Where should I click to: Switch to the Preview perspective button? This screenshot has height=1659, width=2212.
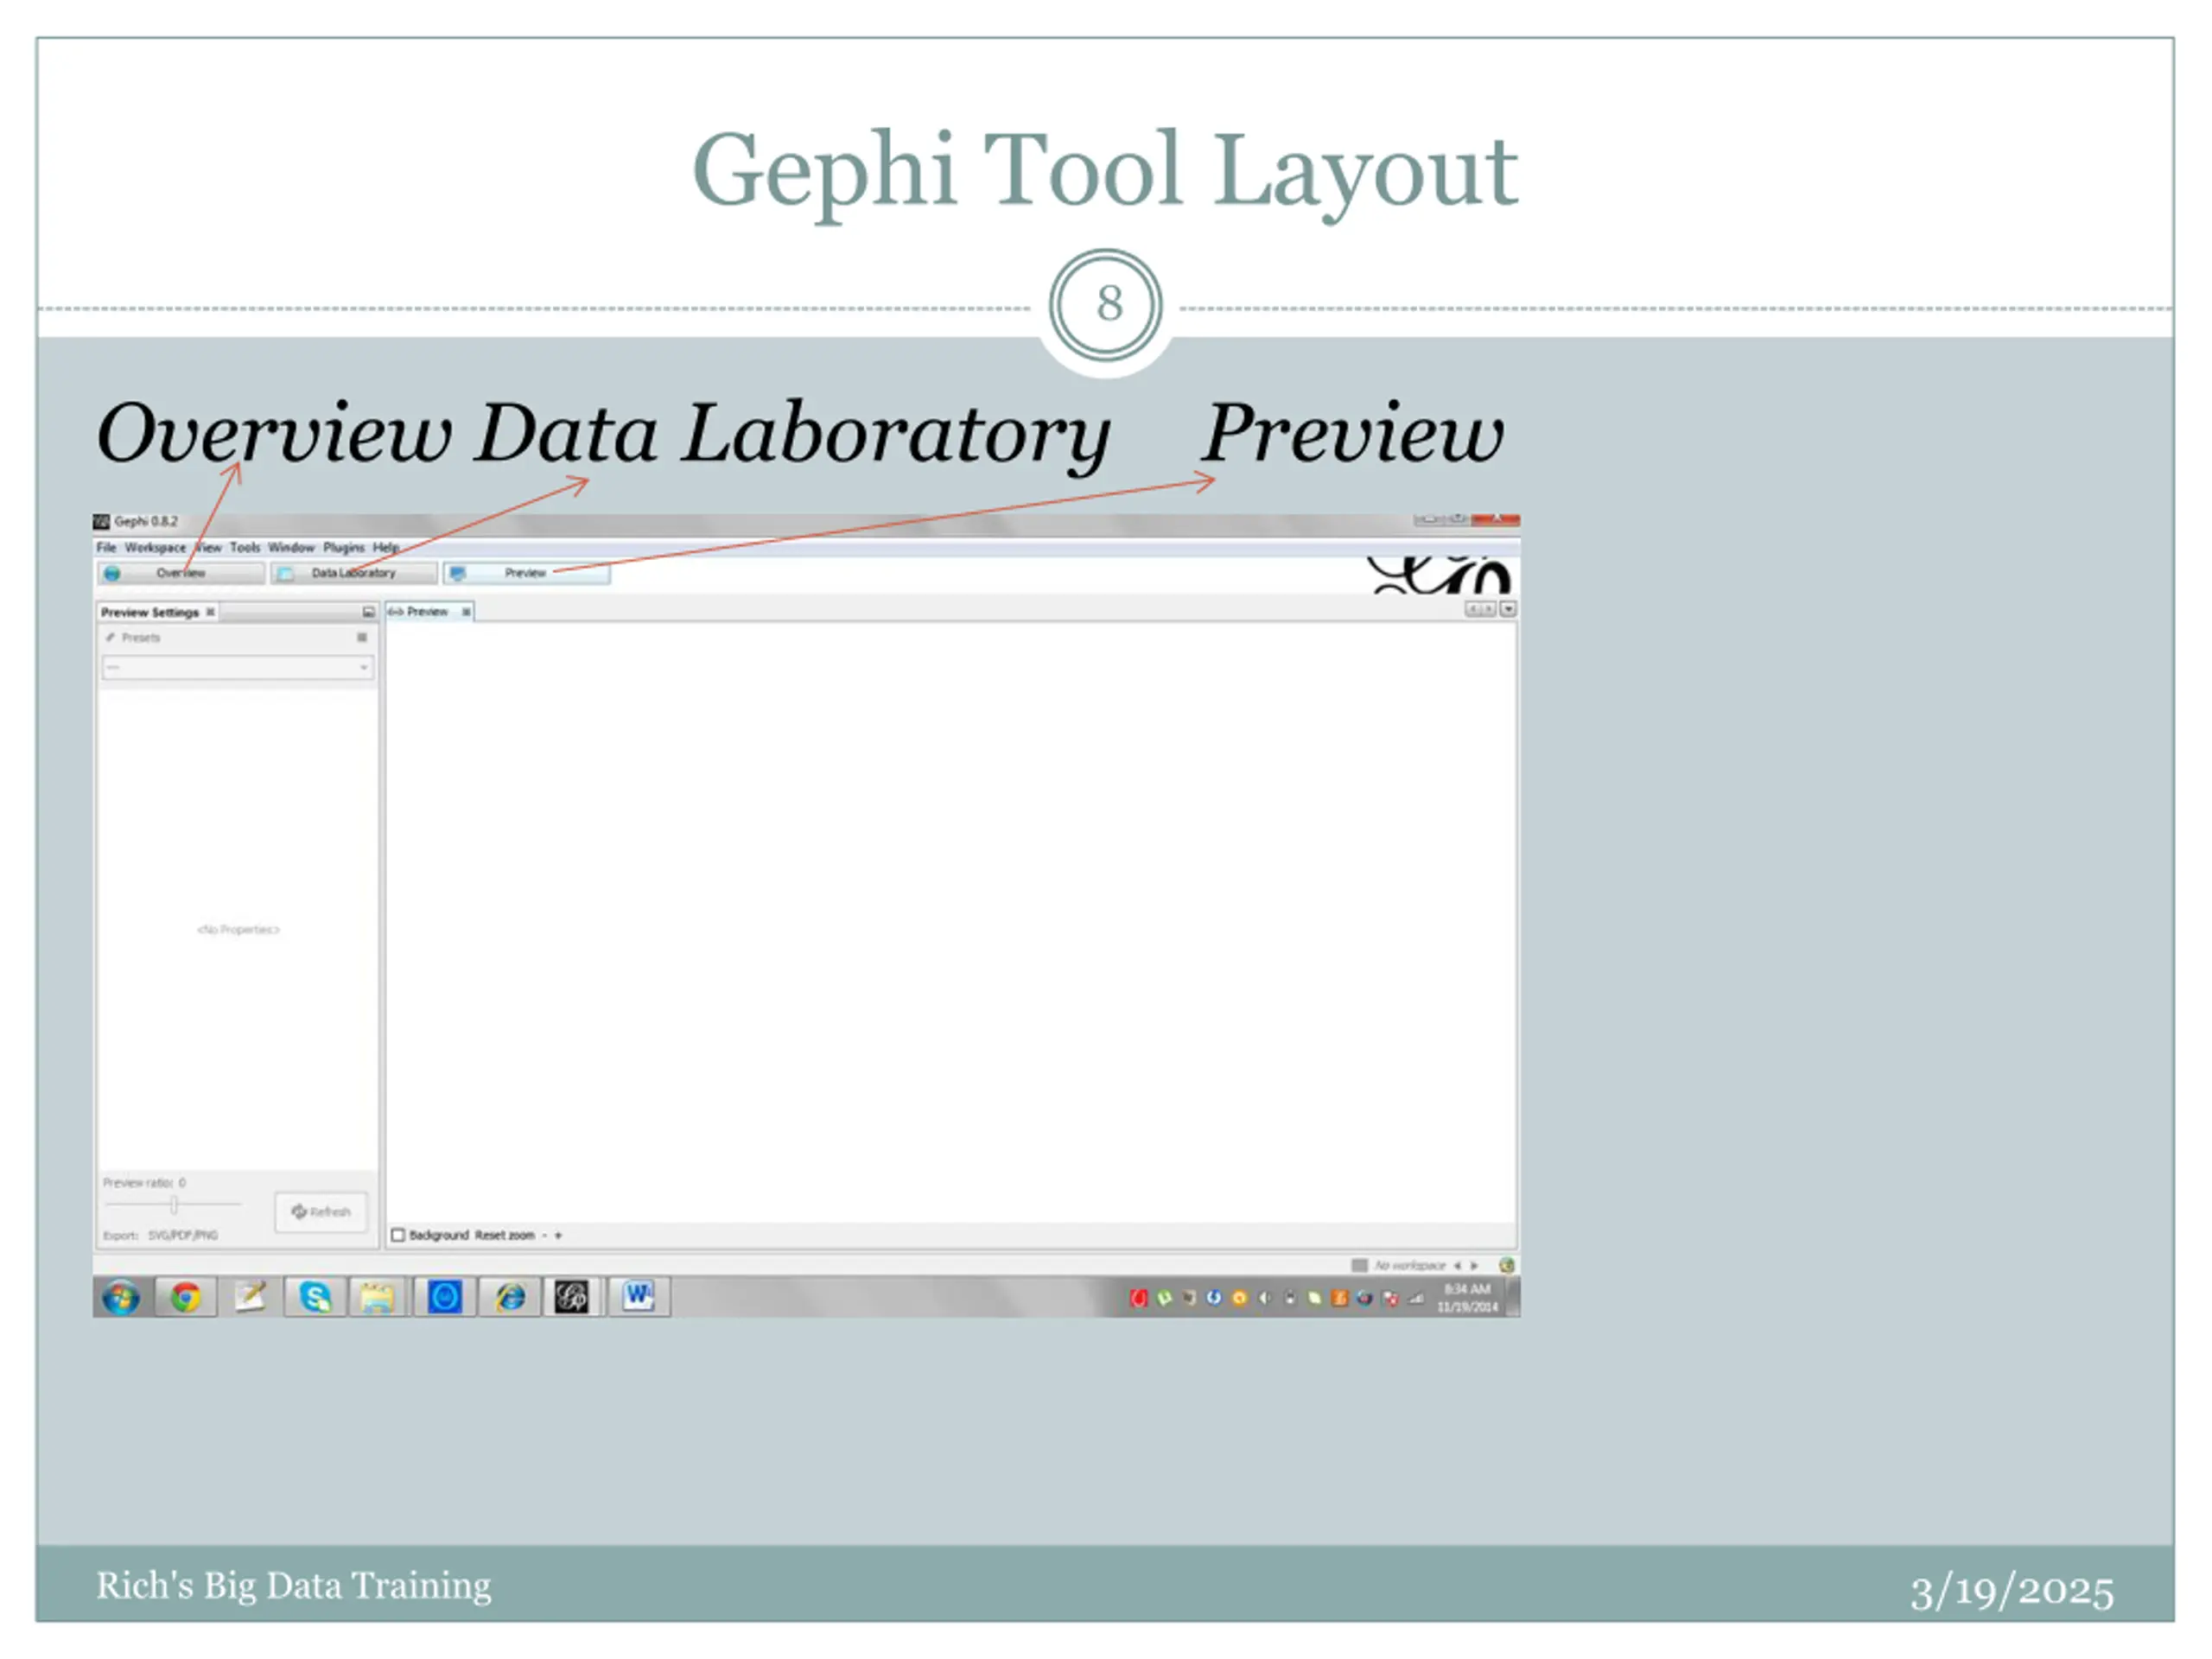click(526, 573)
